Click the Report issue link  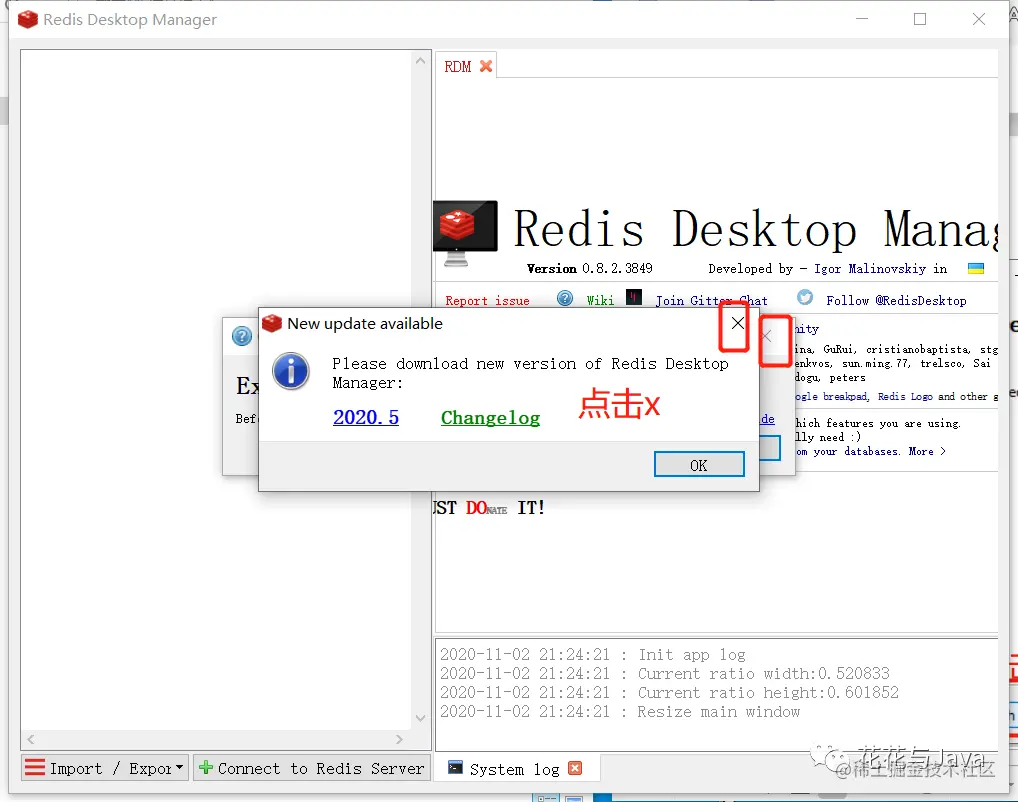[x=488, y=301]
